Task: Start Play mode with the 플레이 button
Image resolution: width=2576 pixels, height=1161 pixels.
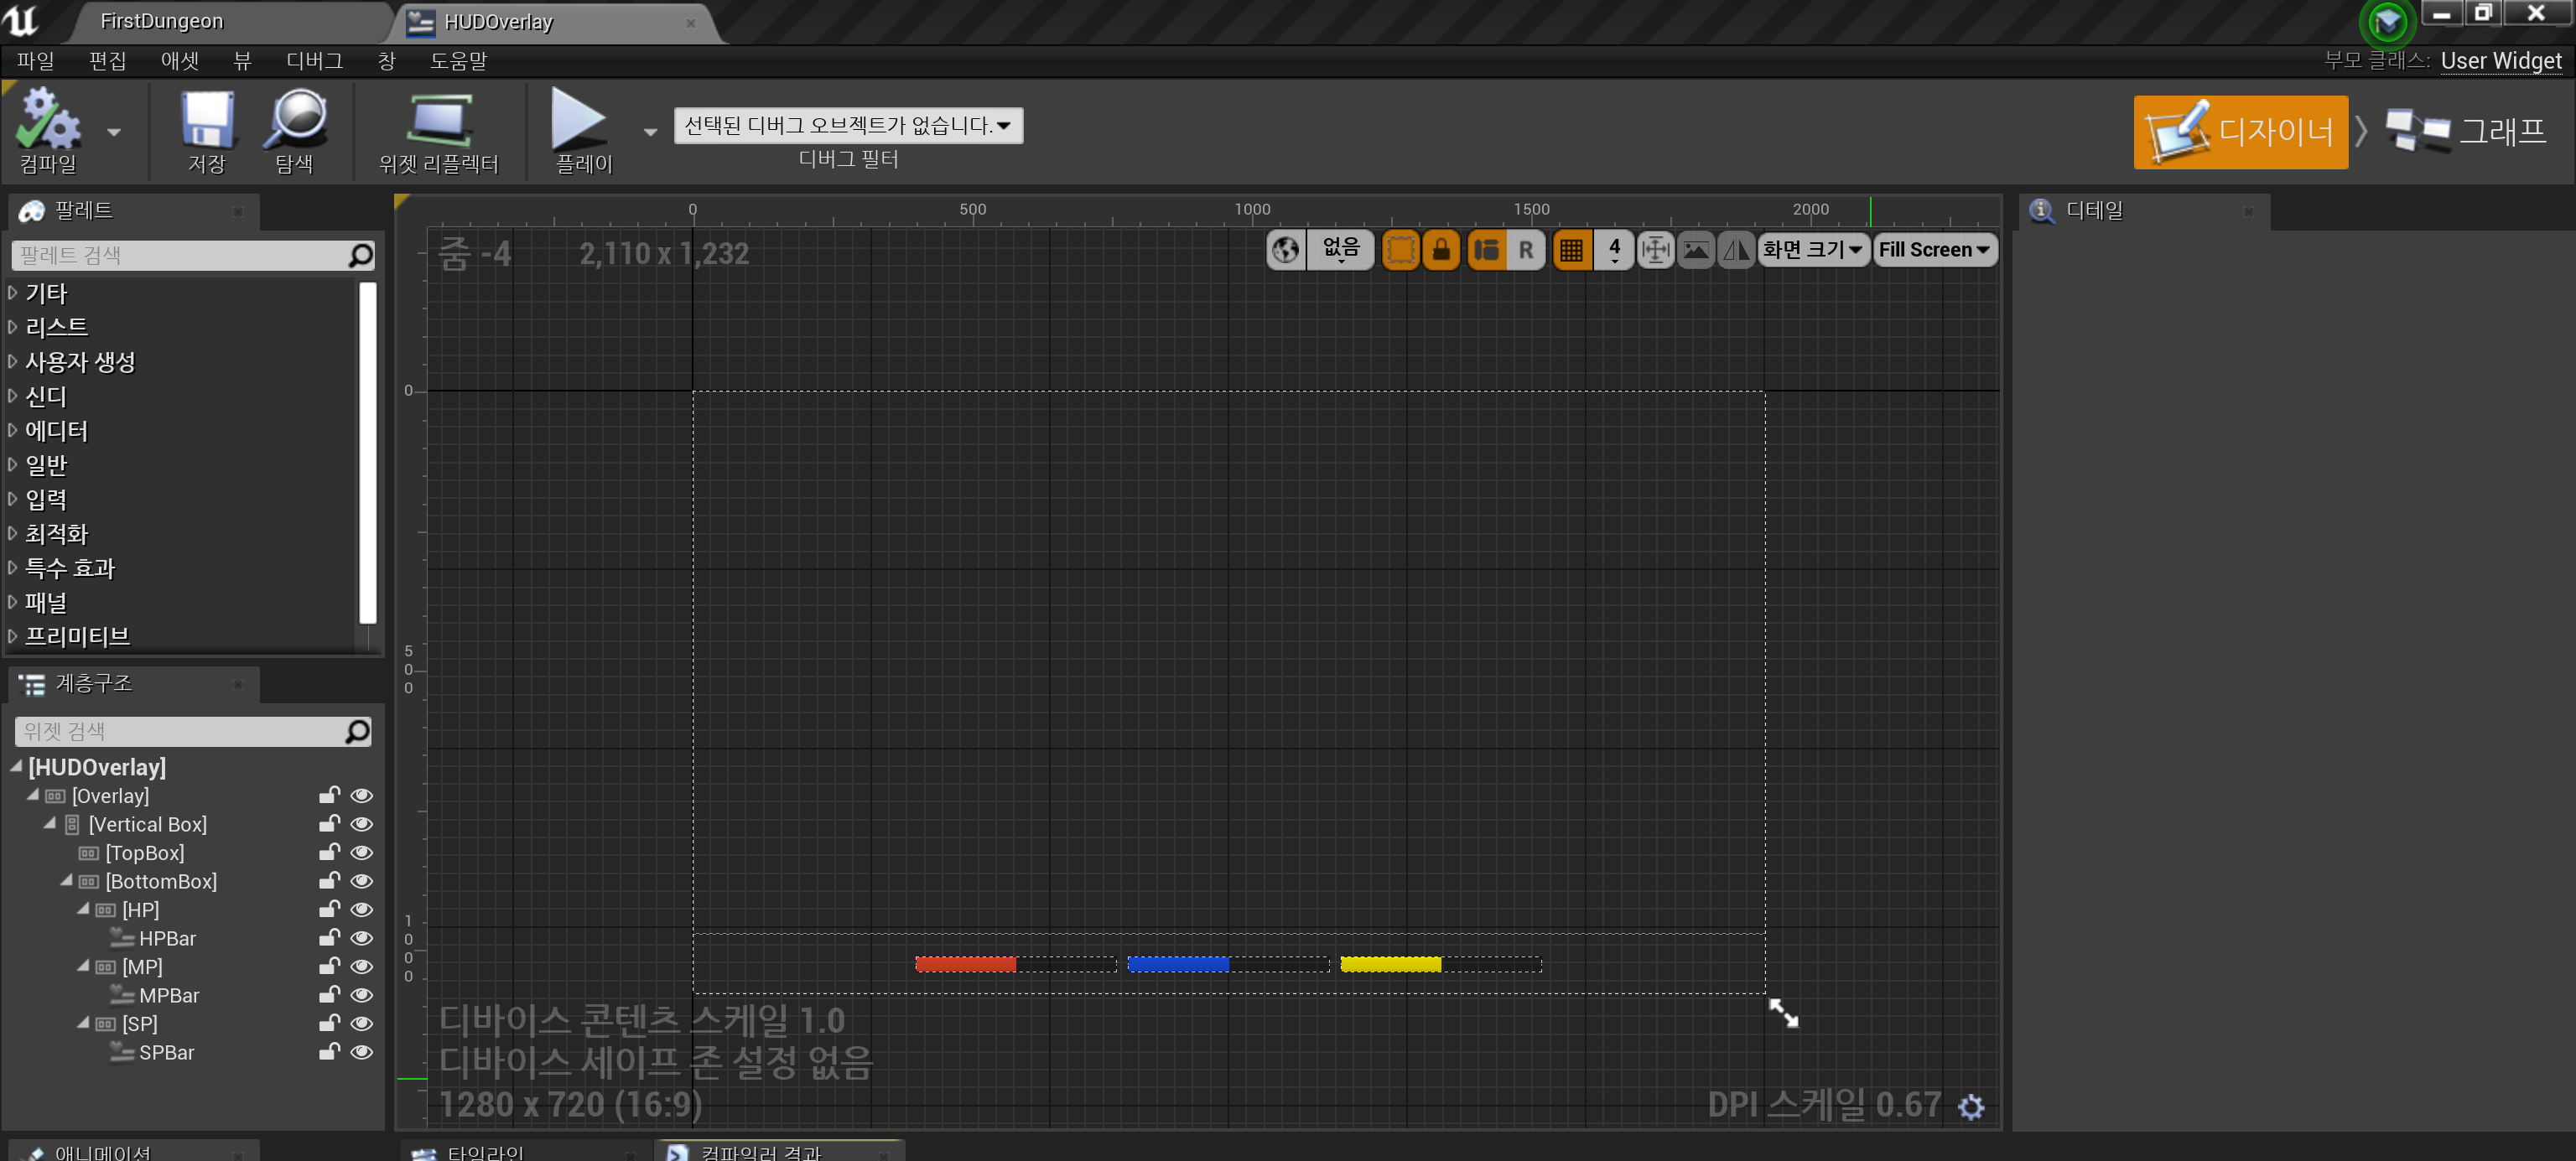Action: tap(581, 130)
